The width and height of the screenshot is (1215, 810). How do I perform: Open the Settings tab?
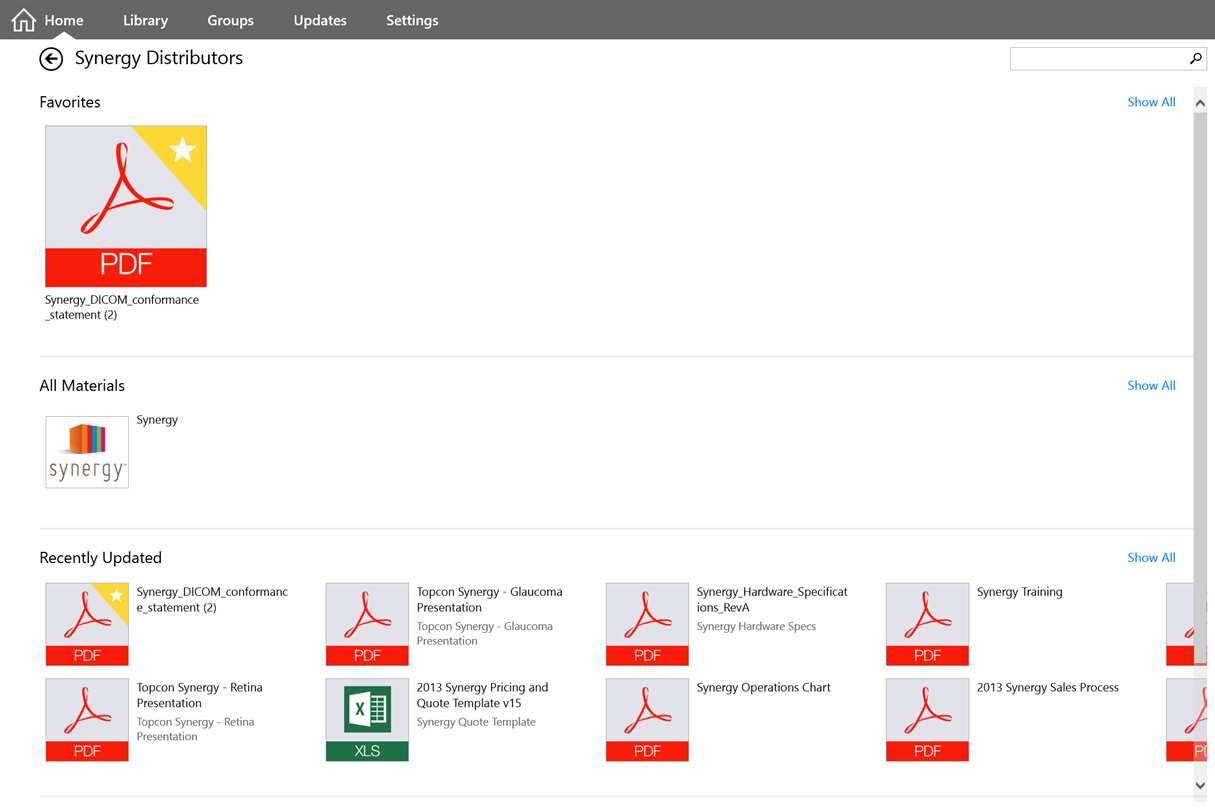412,20
